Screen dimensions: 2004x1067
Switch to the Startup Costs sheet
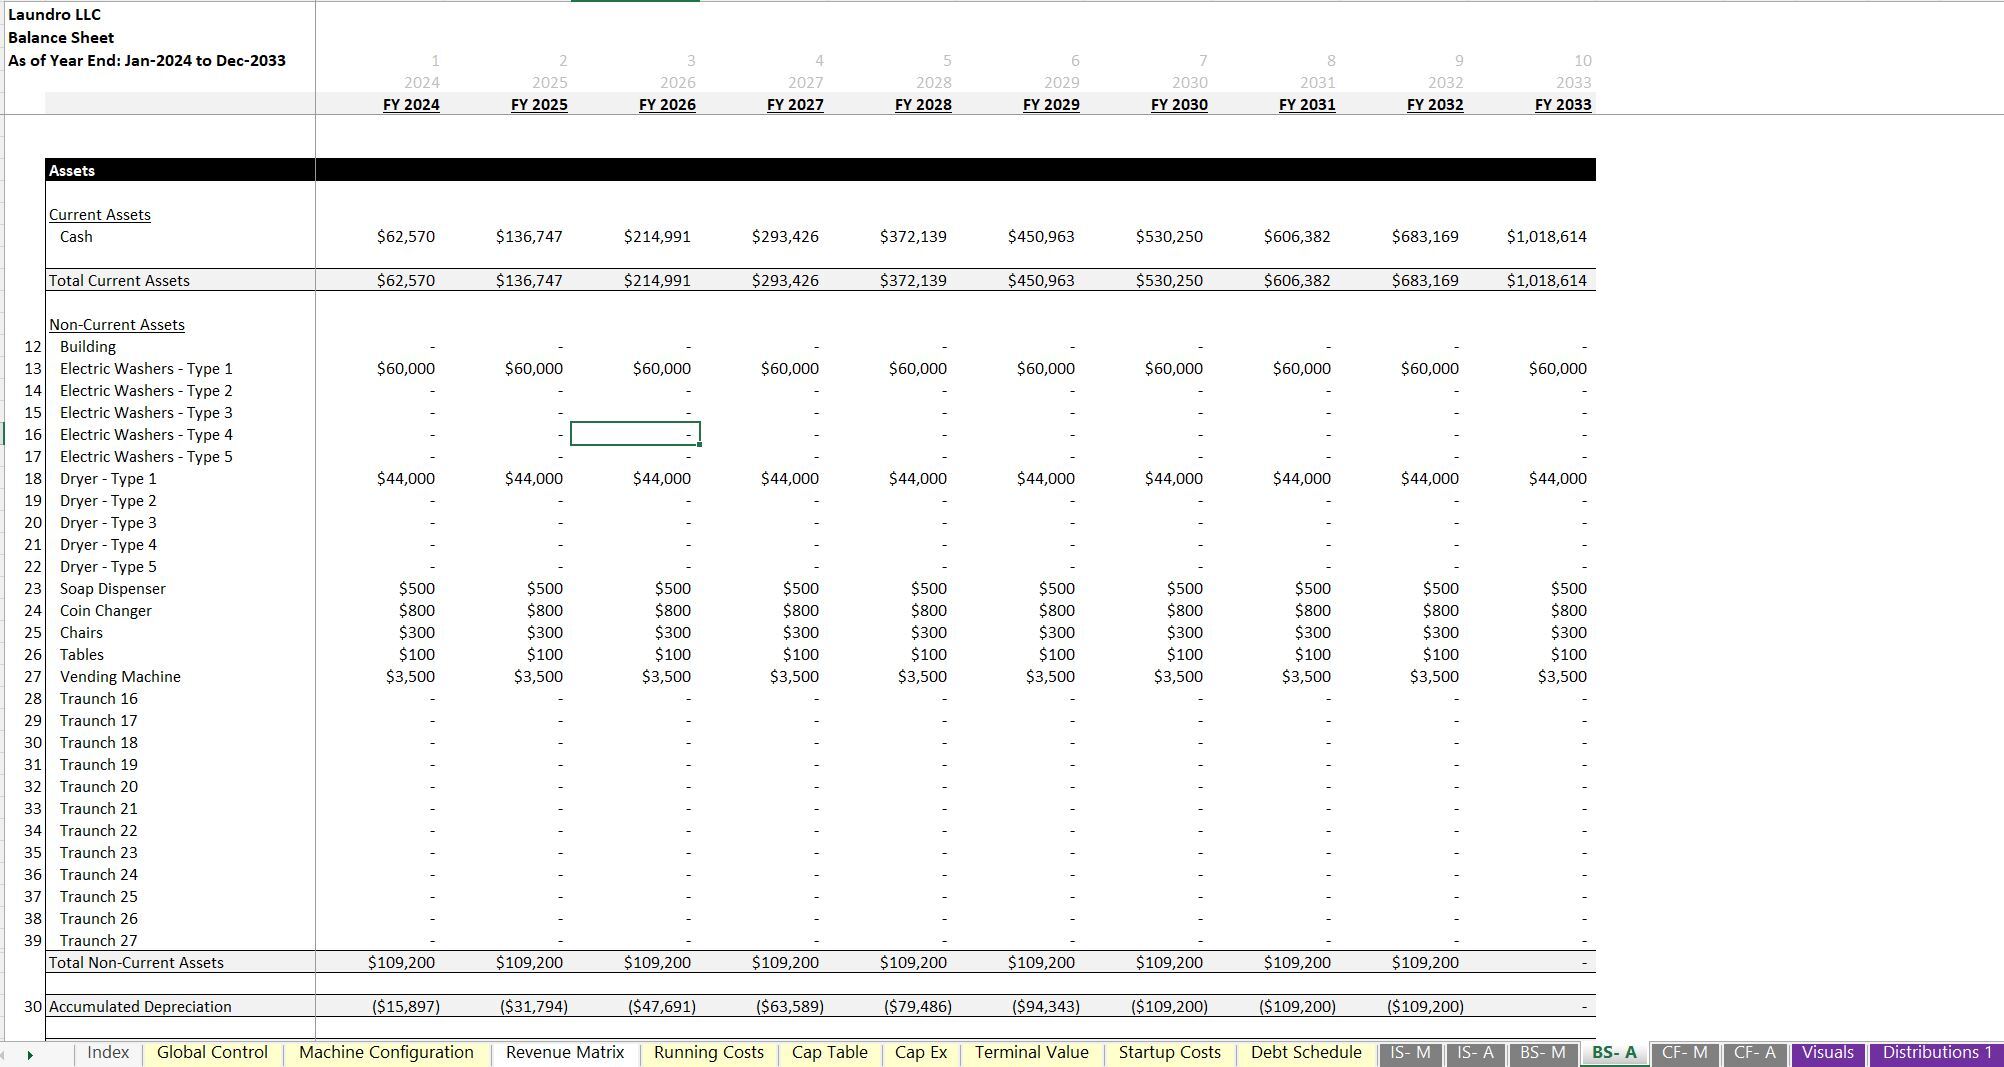click(x=1169, y=1053)
